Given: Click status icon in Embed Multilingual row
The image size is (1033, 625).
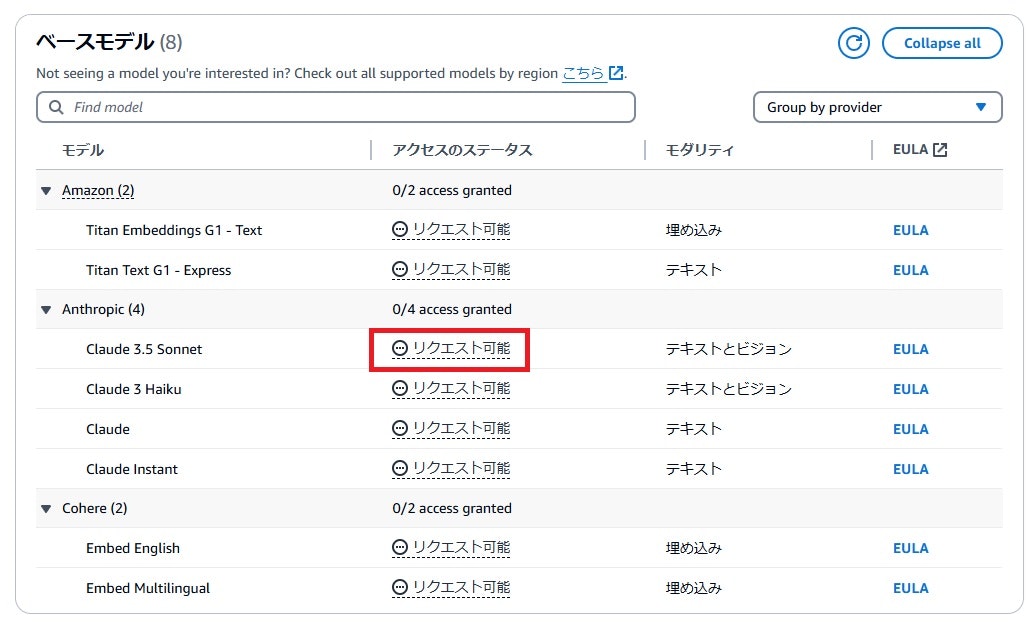Looking at the screenshot, I should [x=400, y=587].
